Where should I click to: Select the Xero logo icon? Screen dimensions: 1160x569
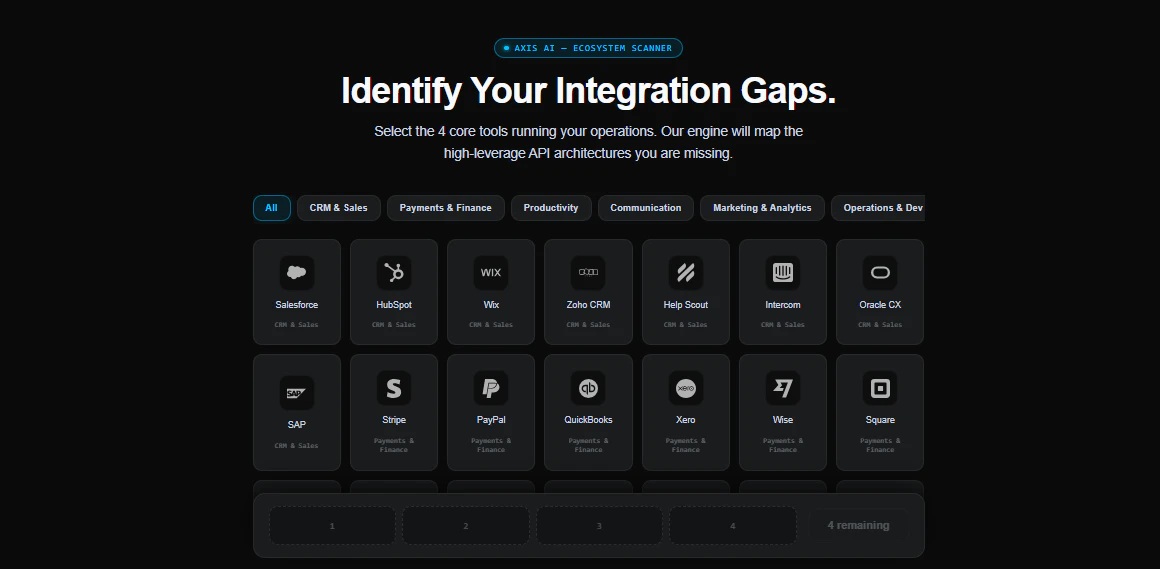tap(686, 388)
